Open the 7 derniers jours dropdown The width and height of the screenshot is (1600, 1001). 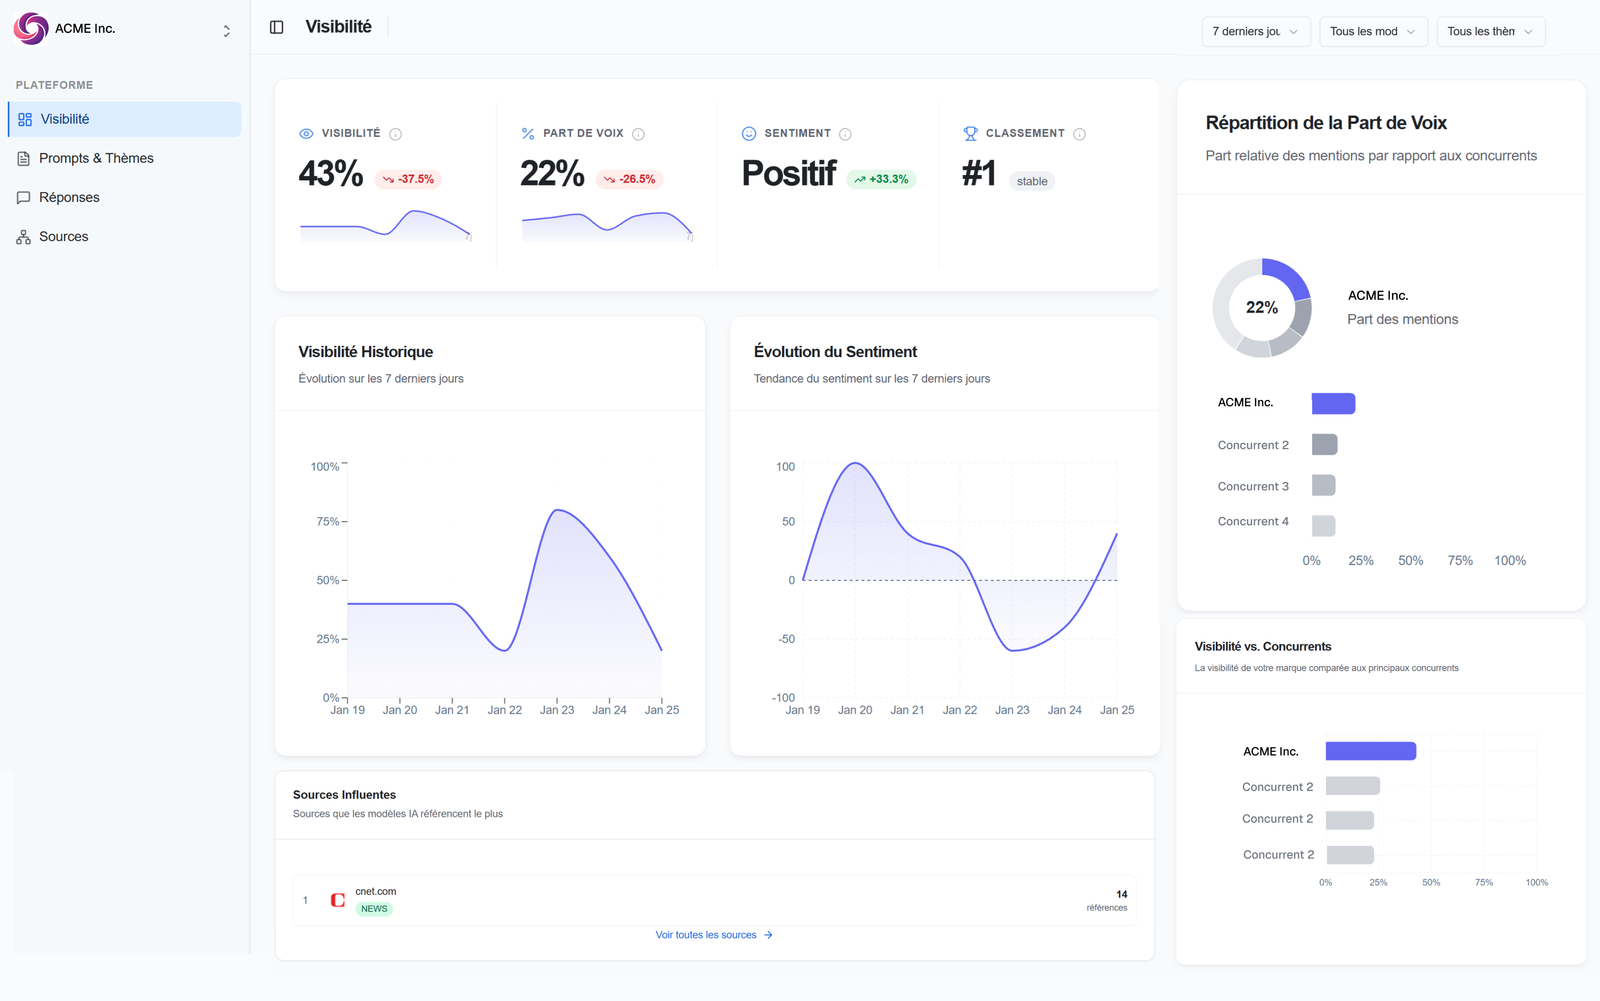click(1255, 32)
